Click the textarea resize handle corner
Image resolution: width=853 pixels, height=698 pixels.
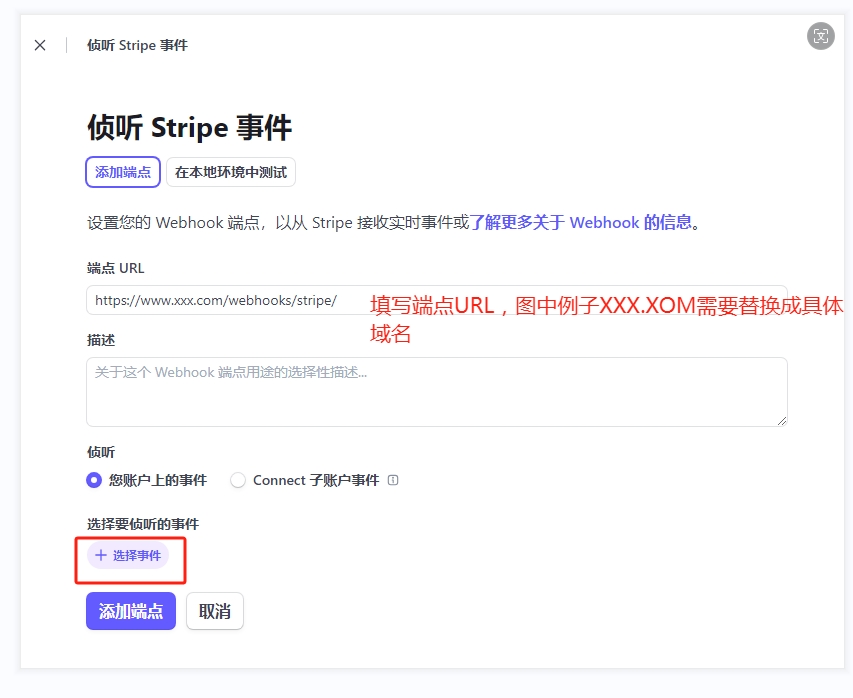[x=782, y=421]
